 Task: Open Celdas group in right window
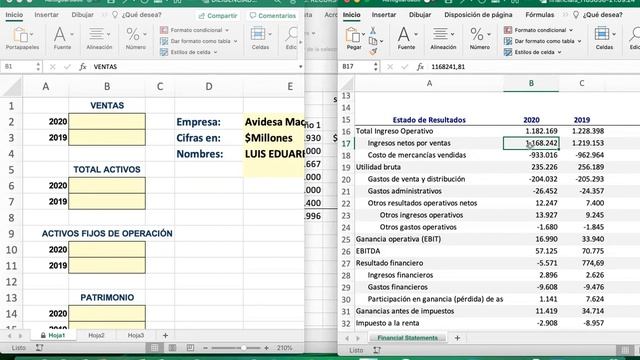[x=604, y=38]
